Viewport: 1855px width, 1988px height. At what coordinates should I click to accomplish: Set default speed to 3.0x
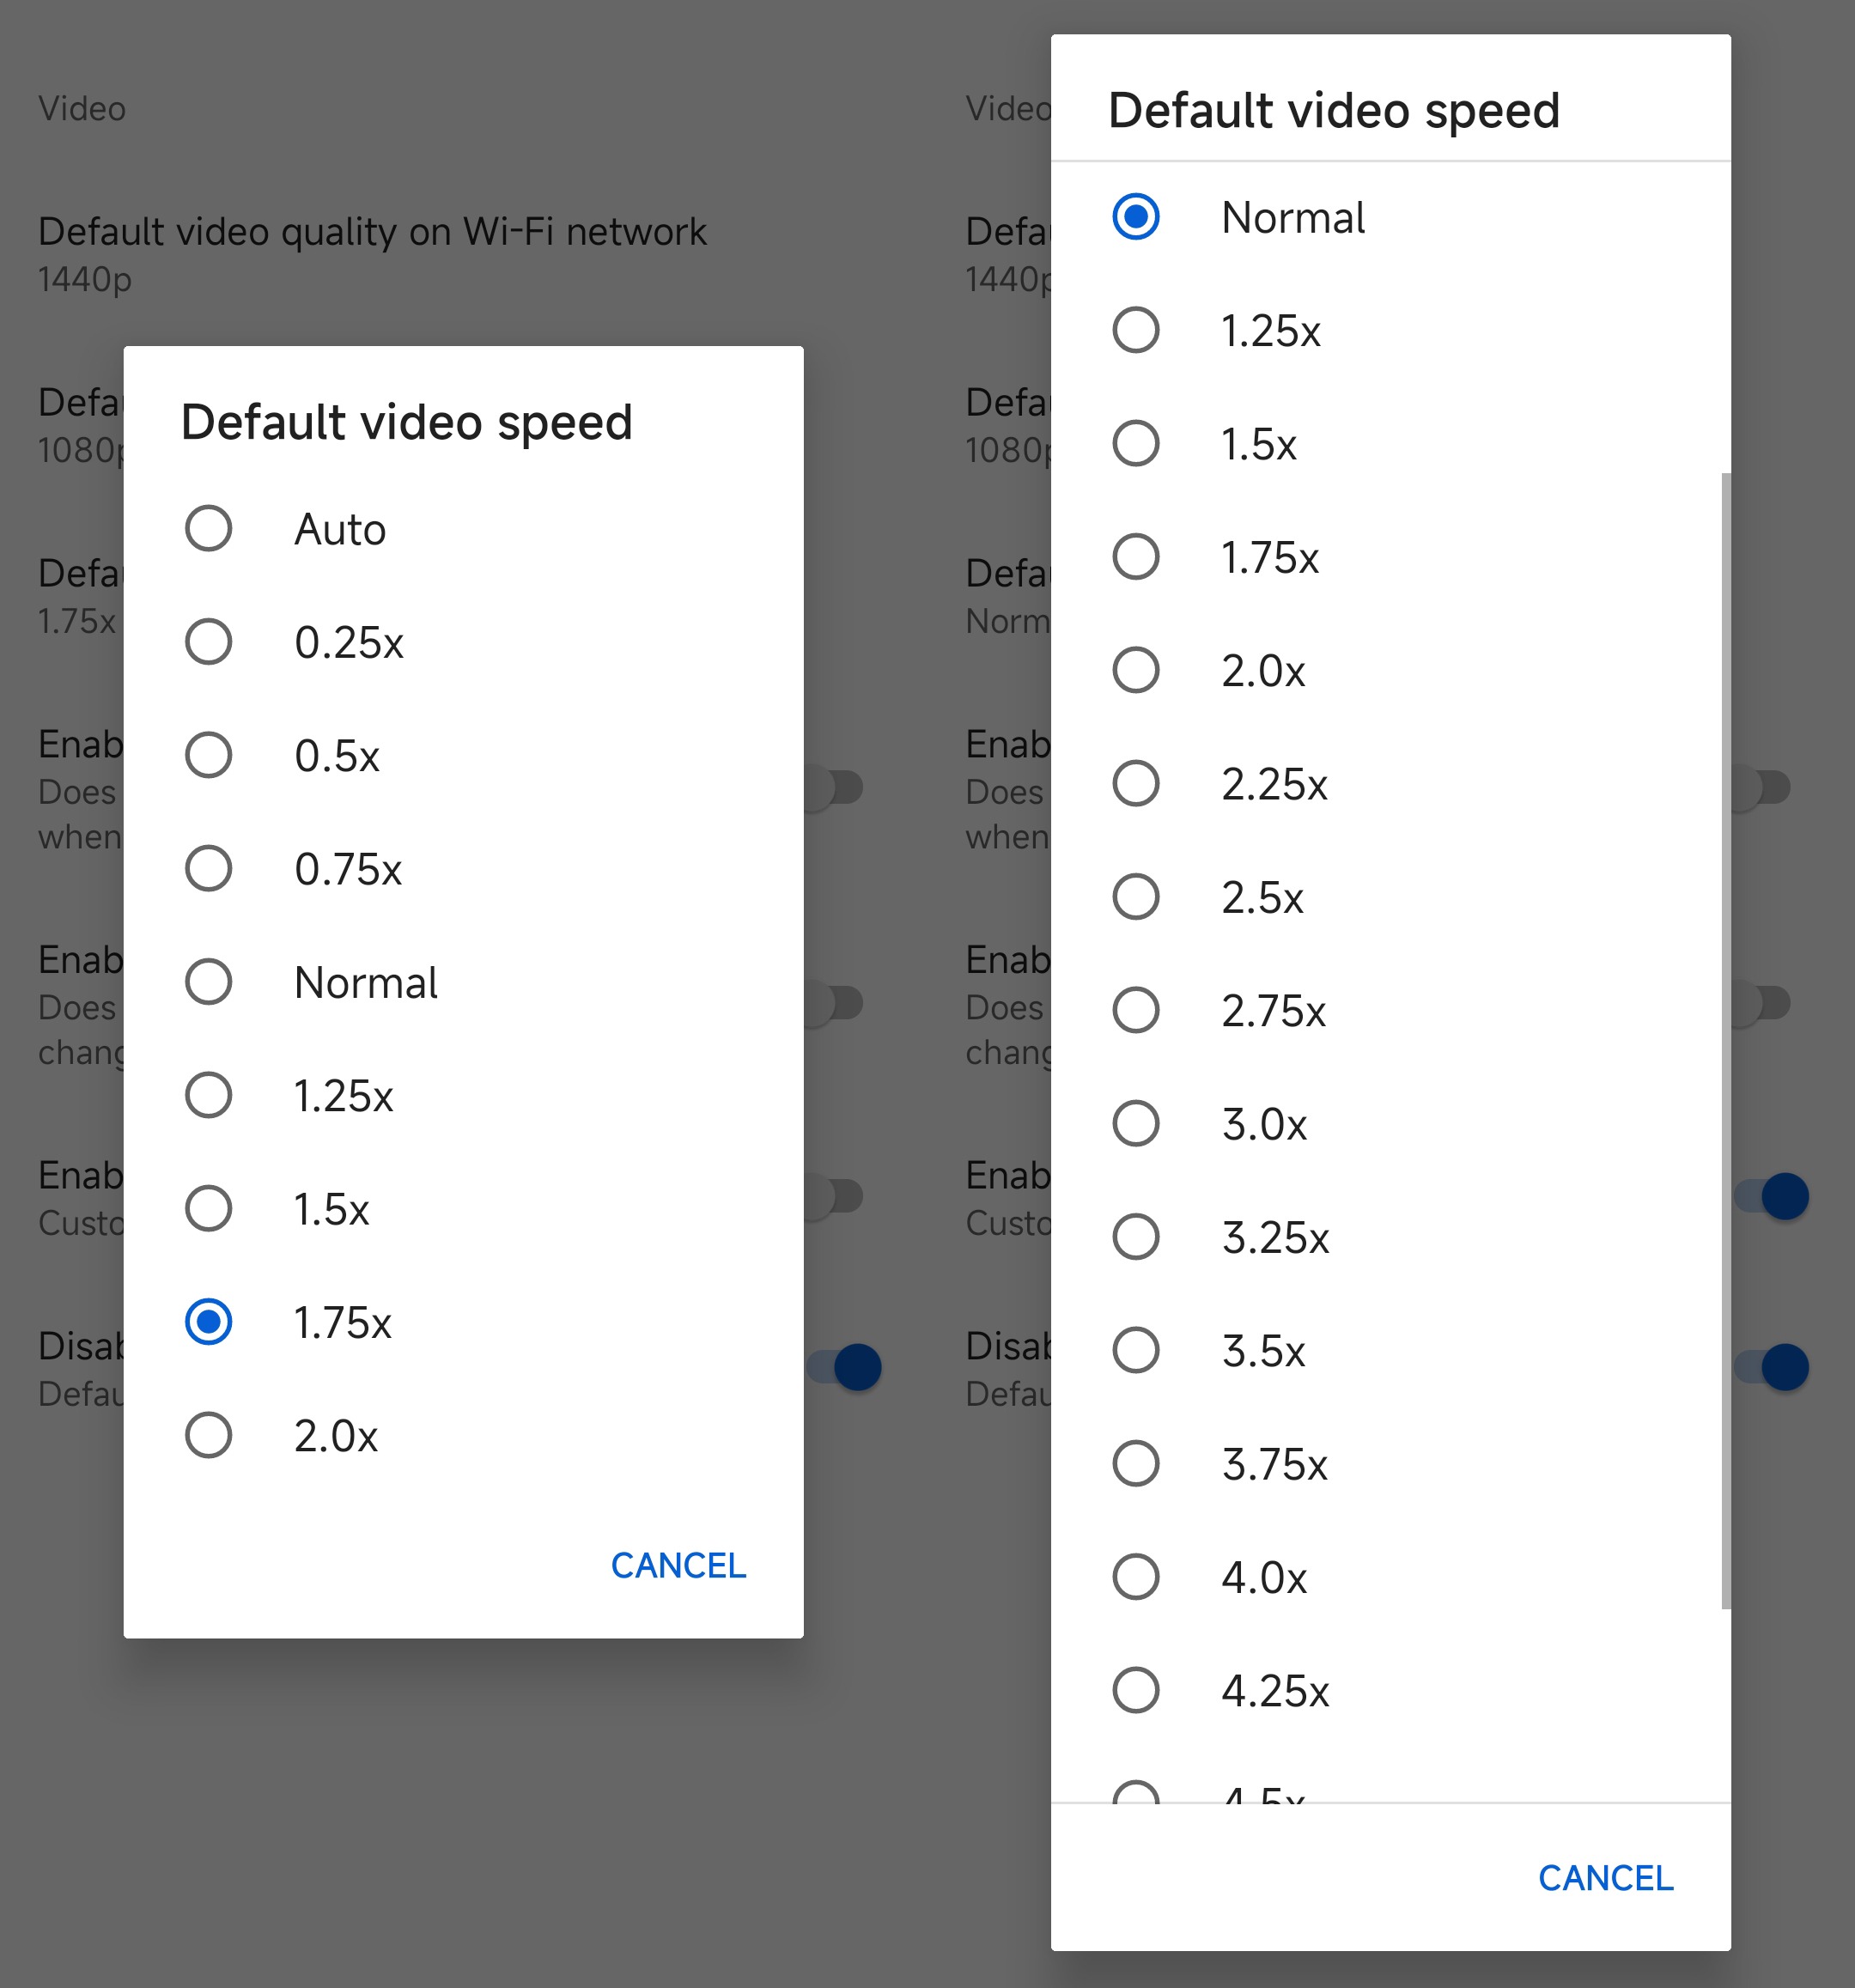click(1136, 1123)
